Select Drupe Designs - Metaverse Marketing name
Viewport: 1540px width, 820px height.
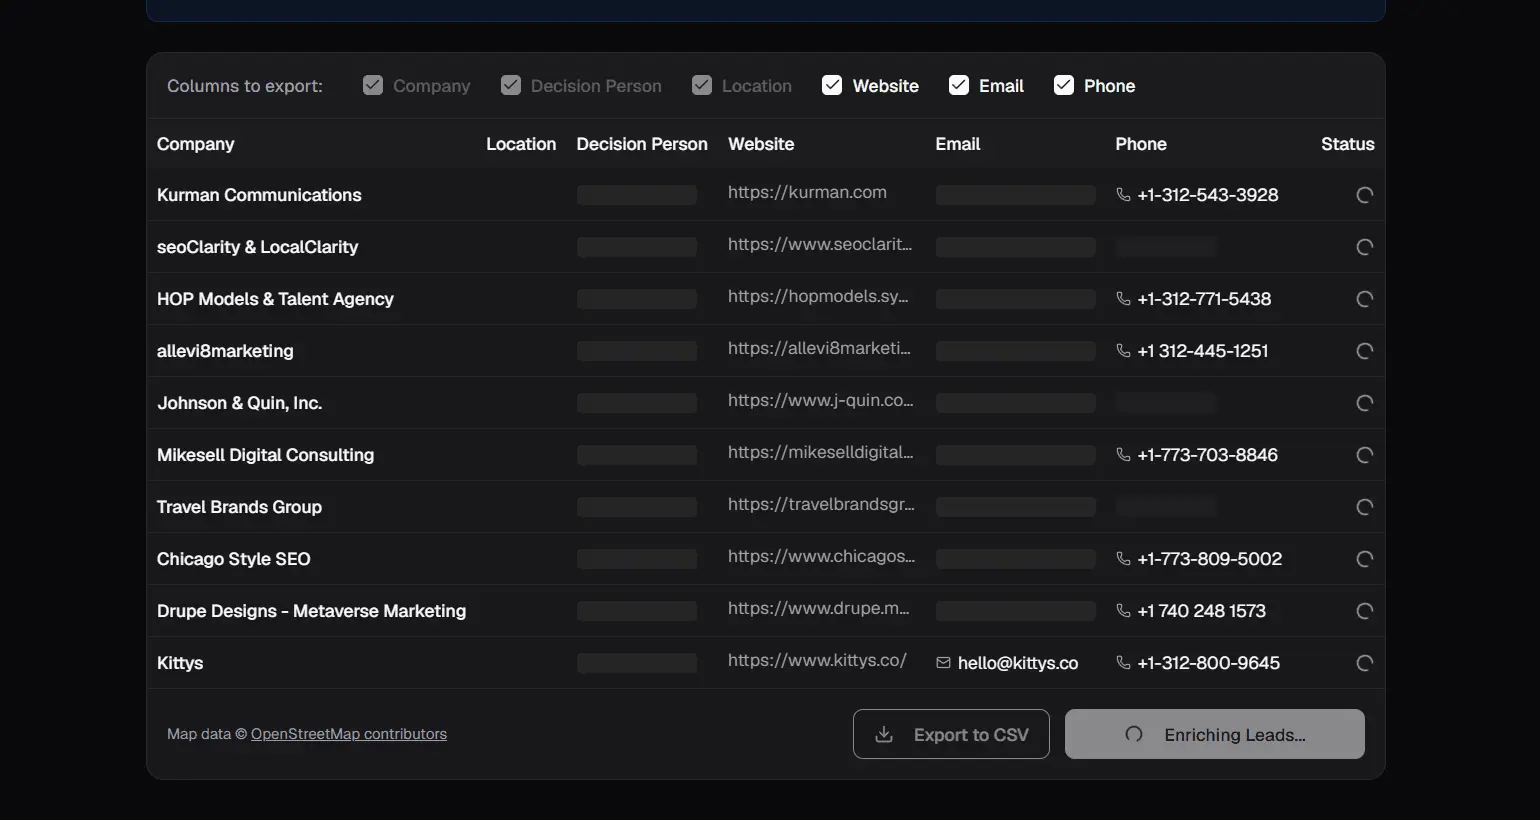(311, 611)
